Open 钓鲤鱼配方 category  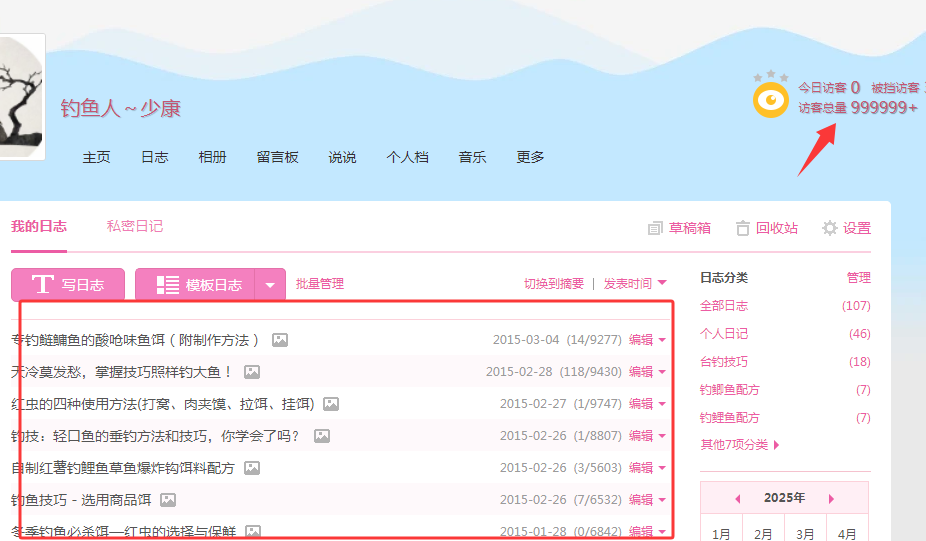tap(730, 418)
